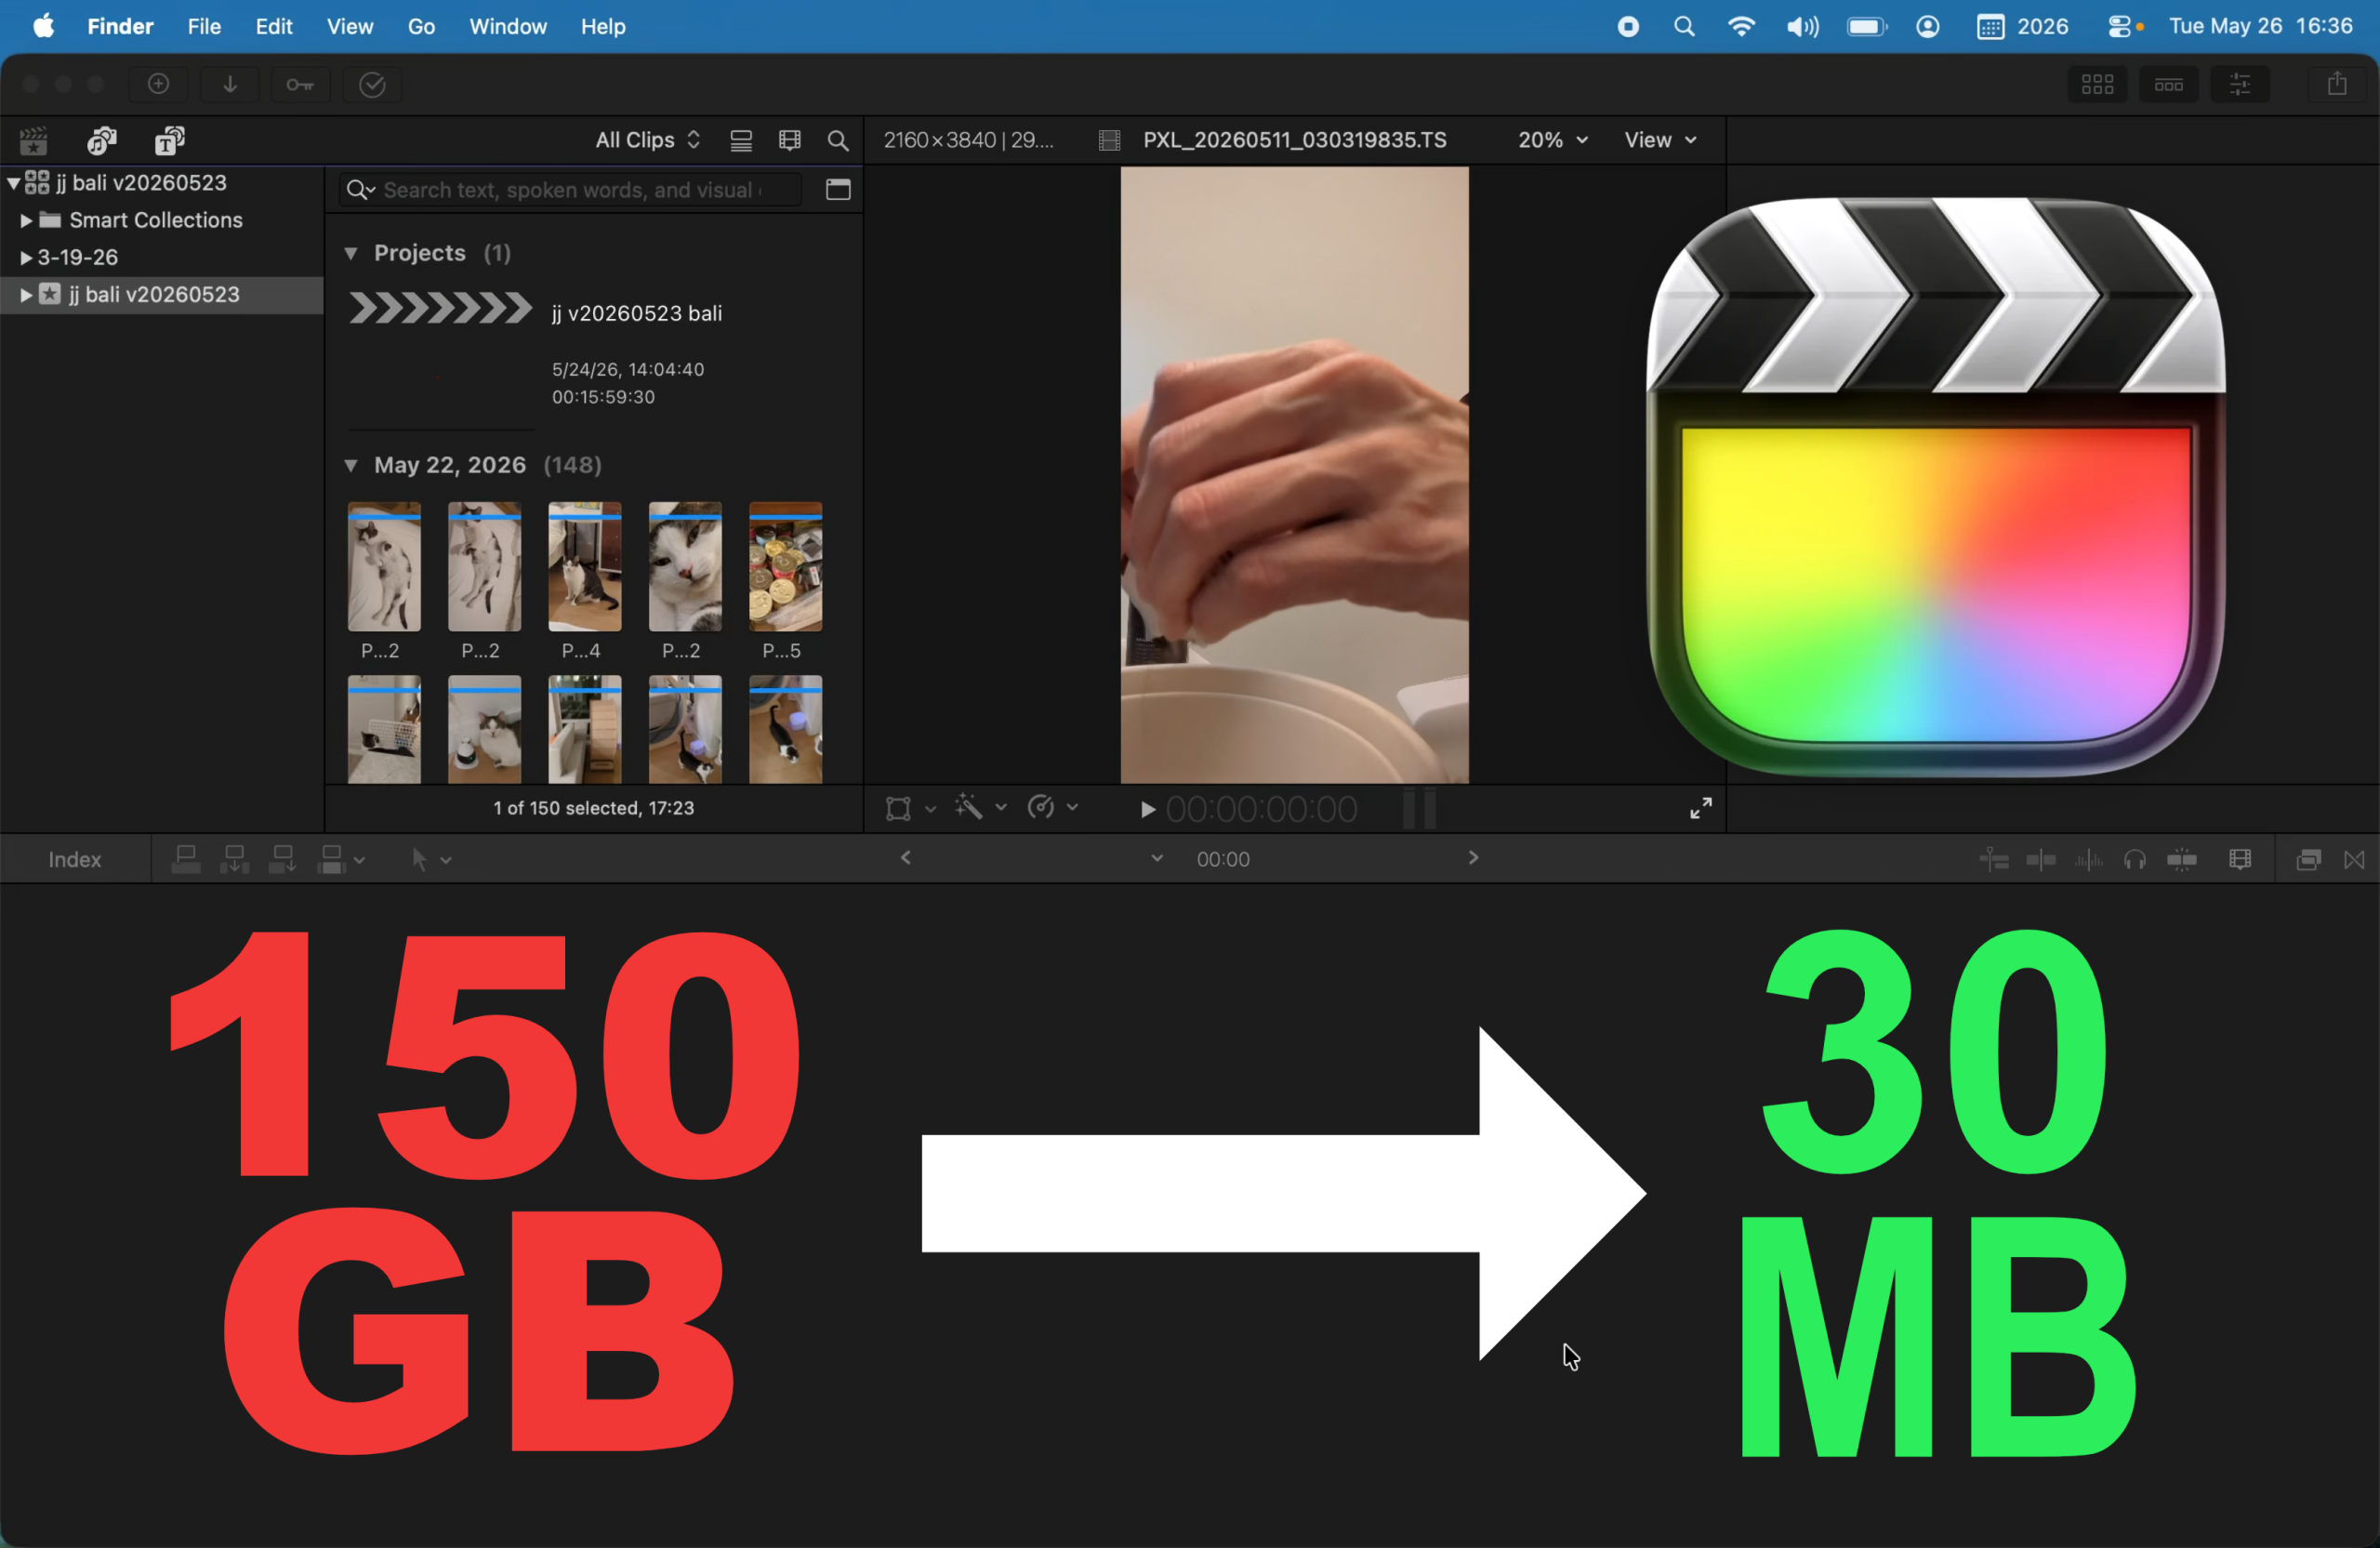Open the Wi-Fi status menu
The image size is (2380, 1548).
click(x=1741, y=26)
